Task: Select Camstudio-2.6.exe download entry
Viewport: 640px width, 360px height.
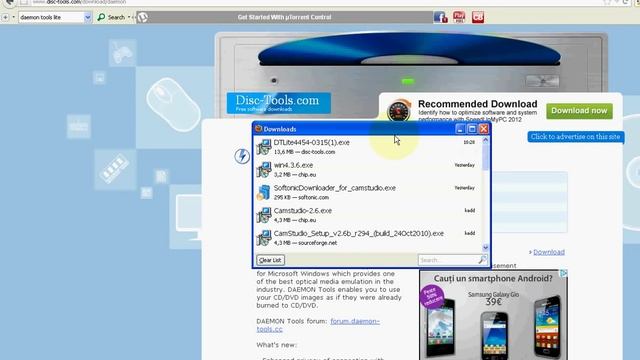Action: click(x=367, y=215)
